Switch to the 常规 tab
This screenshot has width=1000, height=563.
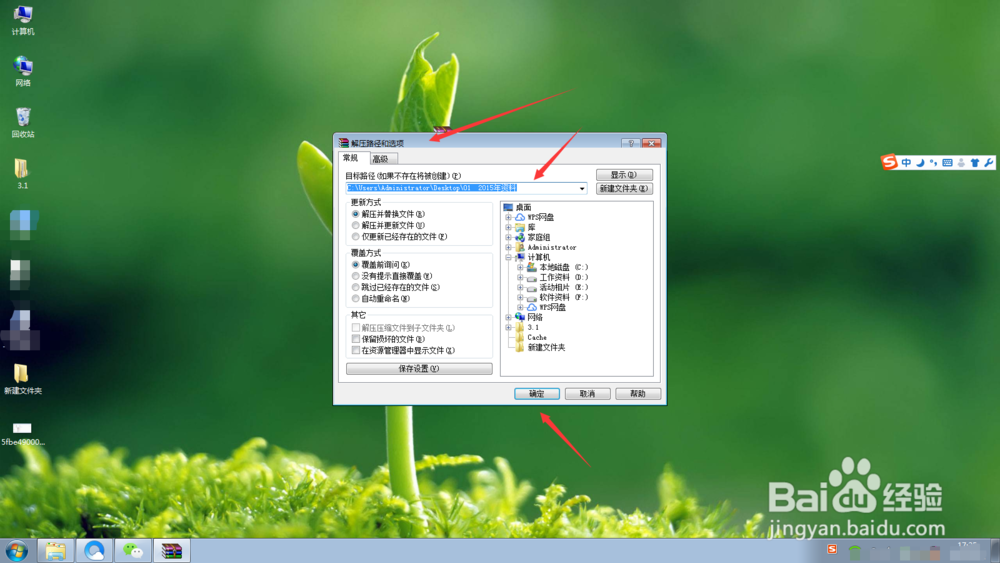coord(351,158)
